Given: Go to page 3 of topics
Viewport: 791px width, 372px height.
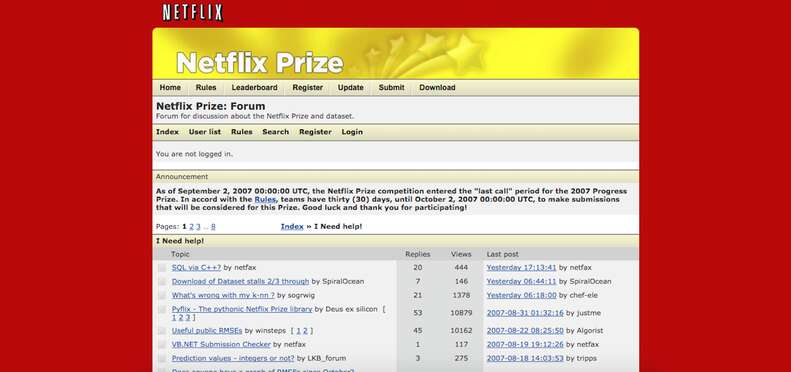Looking at the screenshot, I should click(198, 227).
